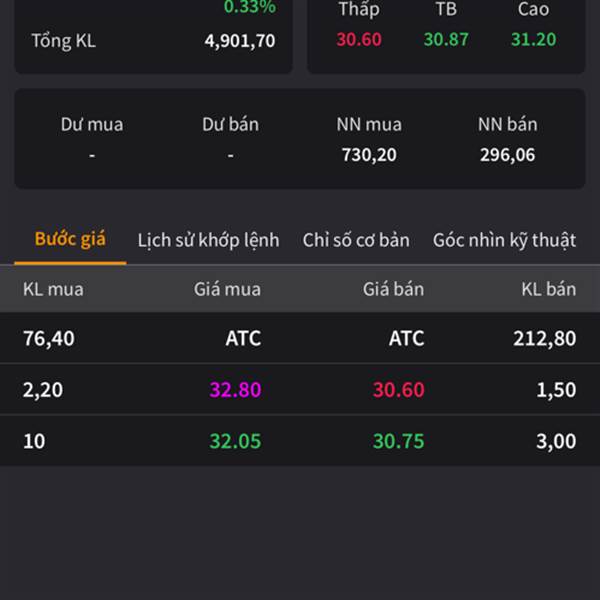Tap the Giá mua column header
This screenshot has height=600, width=600.
click(227, 289)
